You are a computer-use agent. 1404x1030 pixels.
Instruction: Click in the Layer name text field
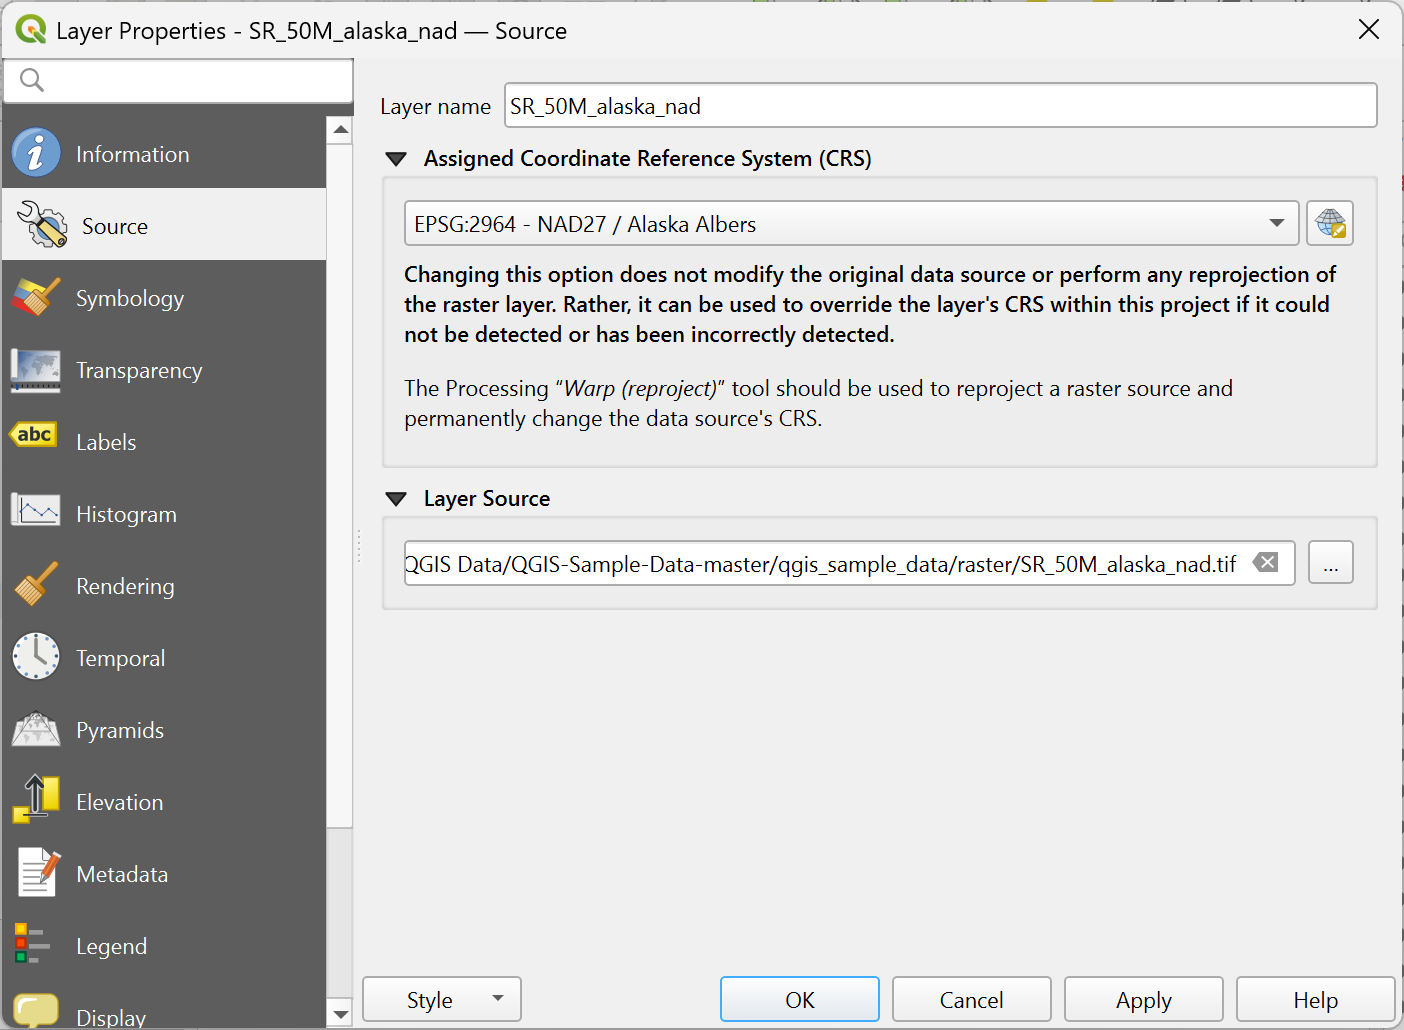(x=940, y=106)
